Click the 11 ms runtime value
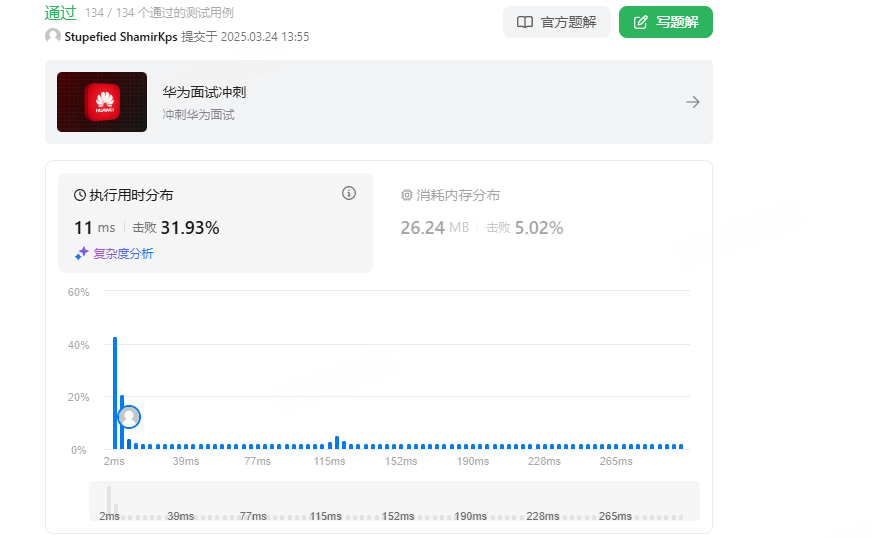Image resolution: width=872 pixels, height=538 pixels. coord(95,228)
